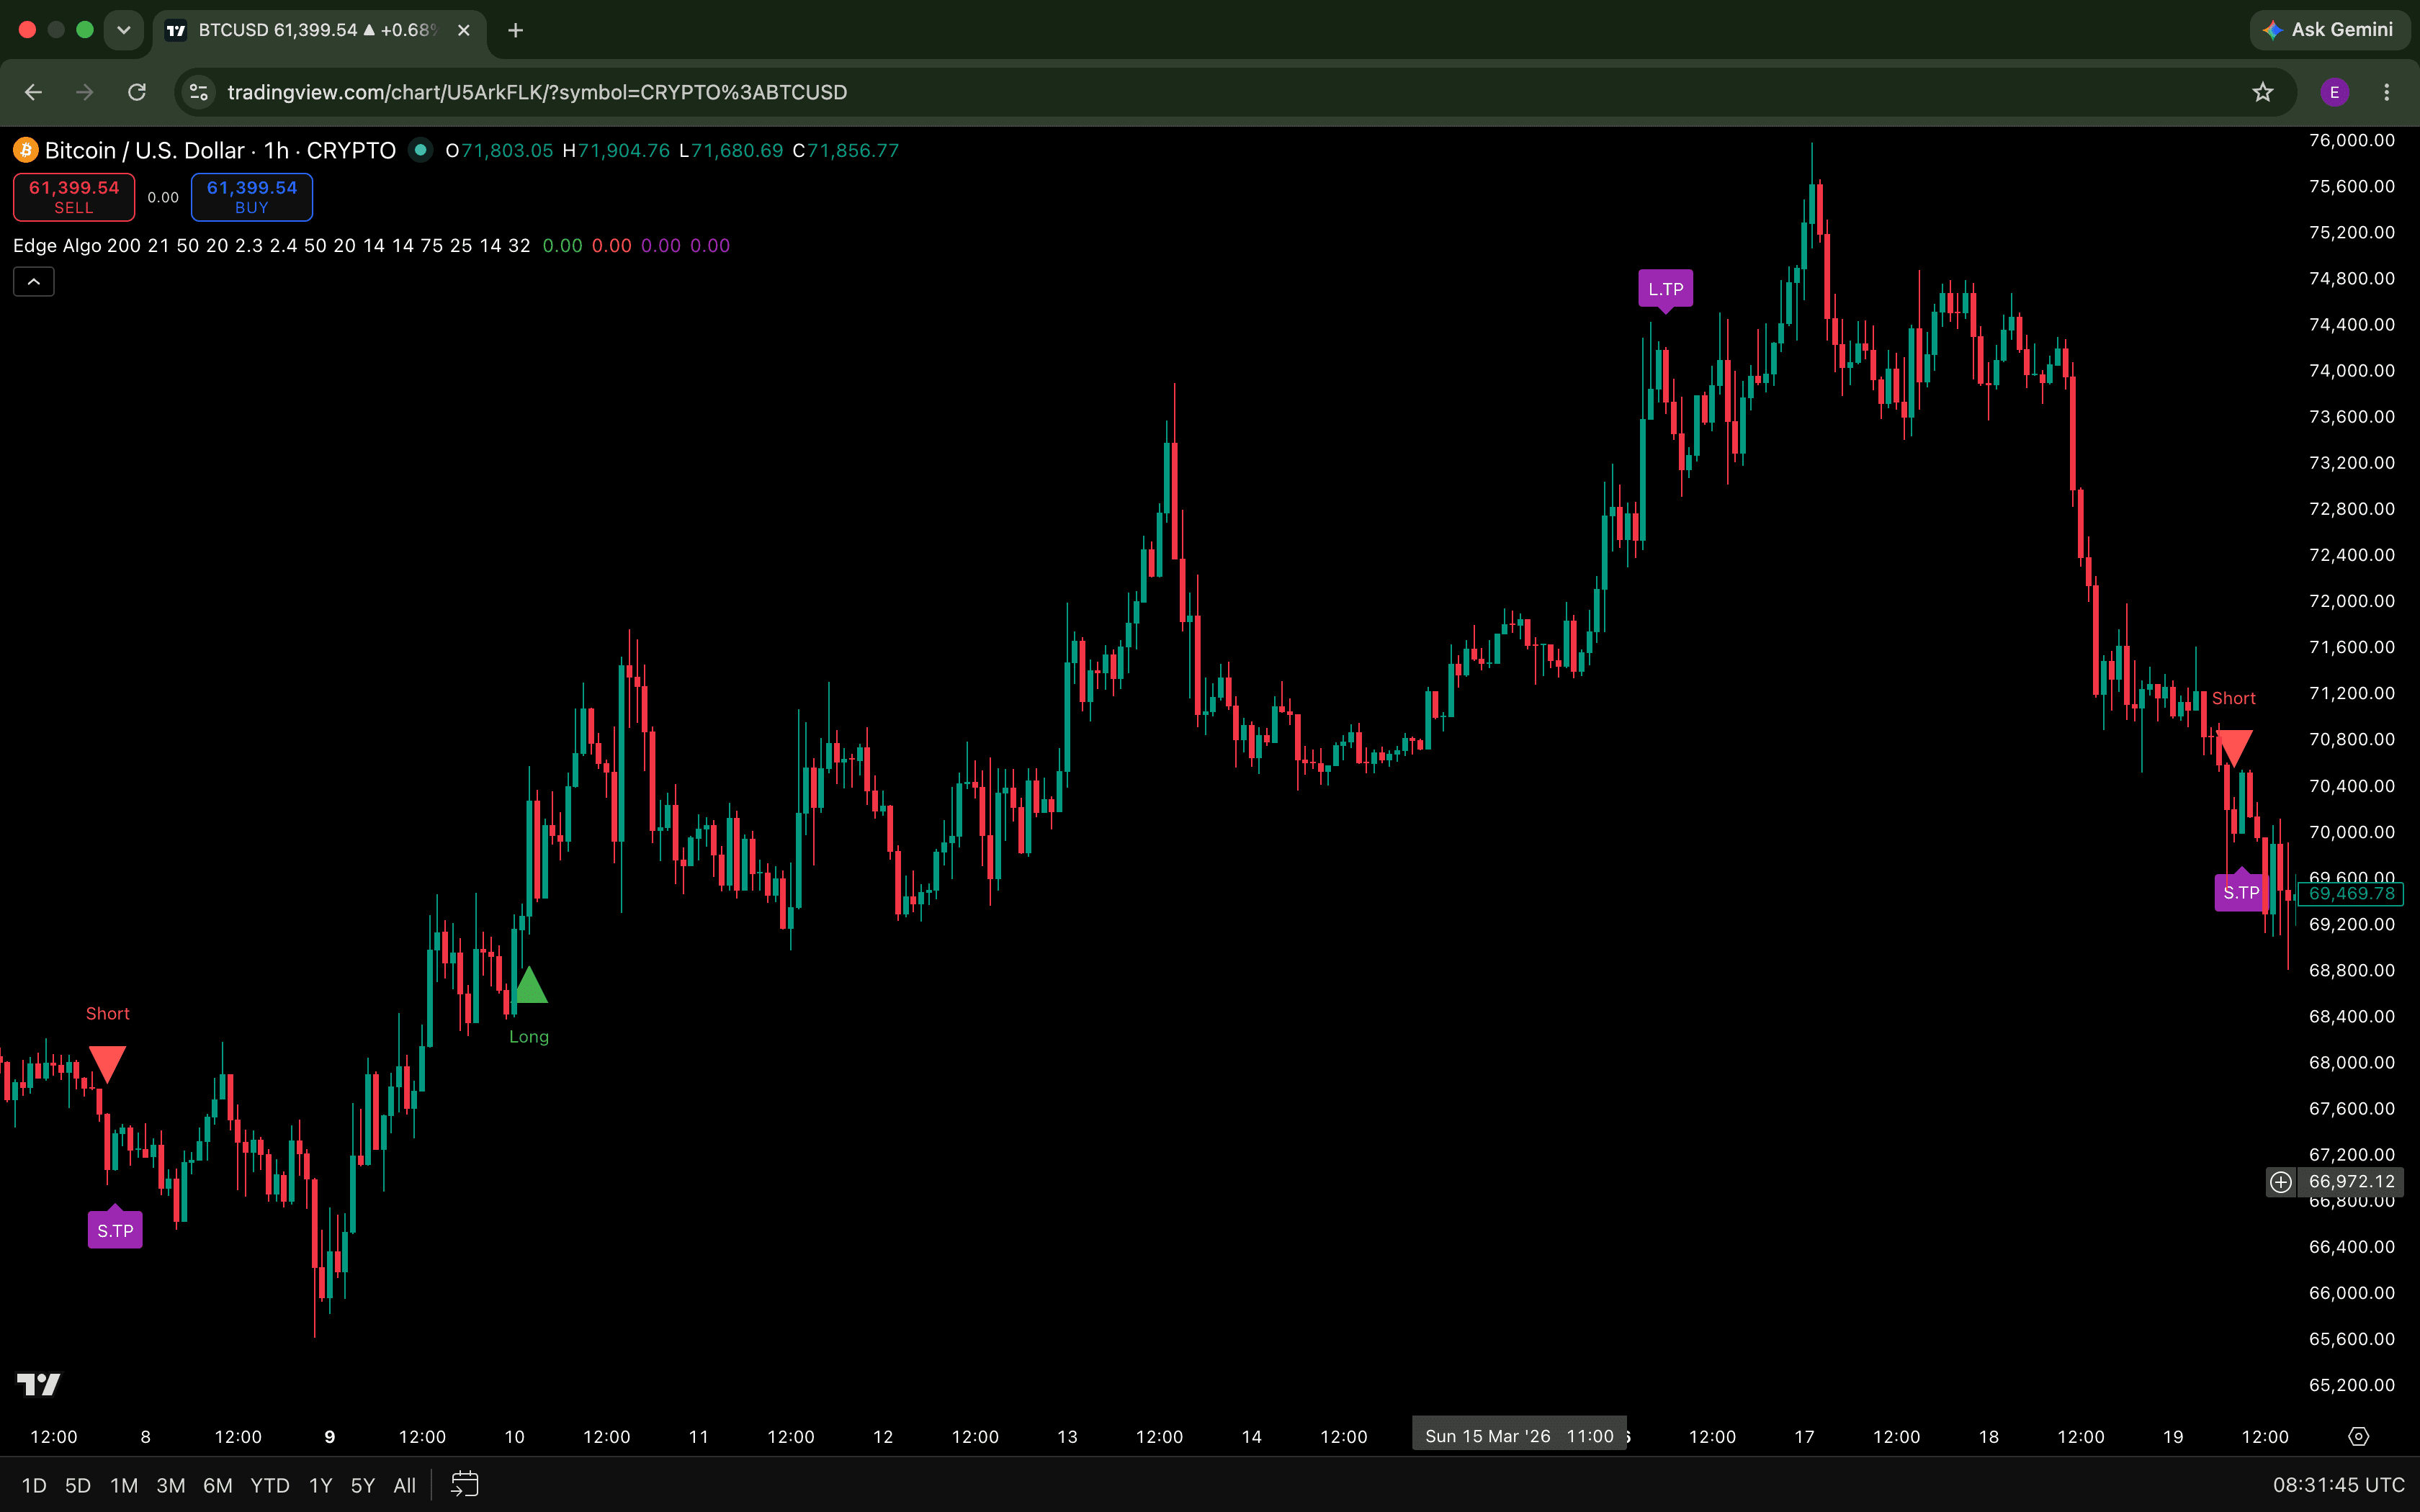Set chart range to 1Y
Screen dimensions: 2420x1512
[320, 1485]
